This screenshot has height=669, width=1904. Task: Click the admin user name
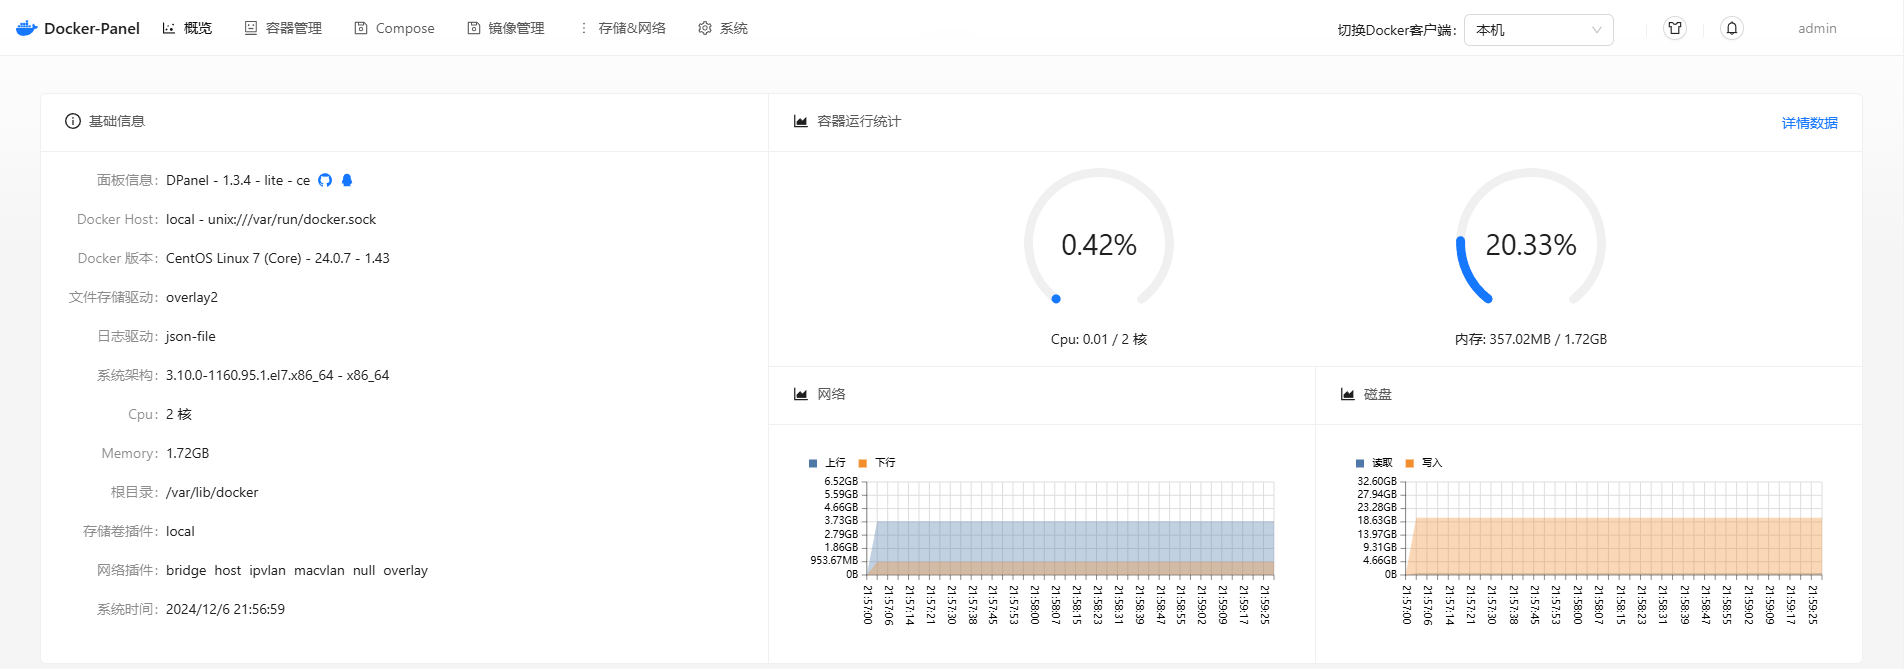pyautogui.click(x=1817, y=28)
